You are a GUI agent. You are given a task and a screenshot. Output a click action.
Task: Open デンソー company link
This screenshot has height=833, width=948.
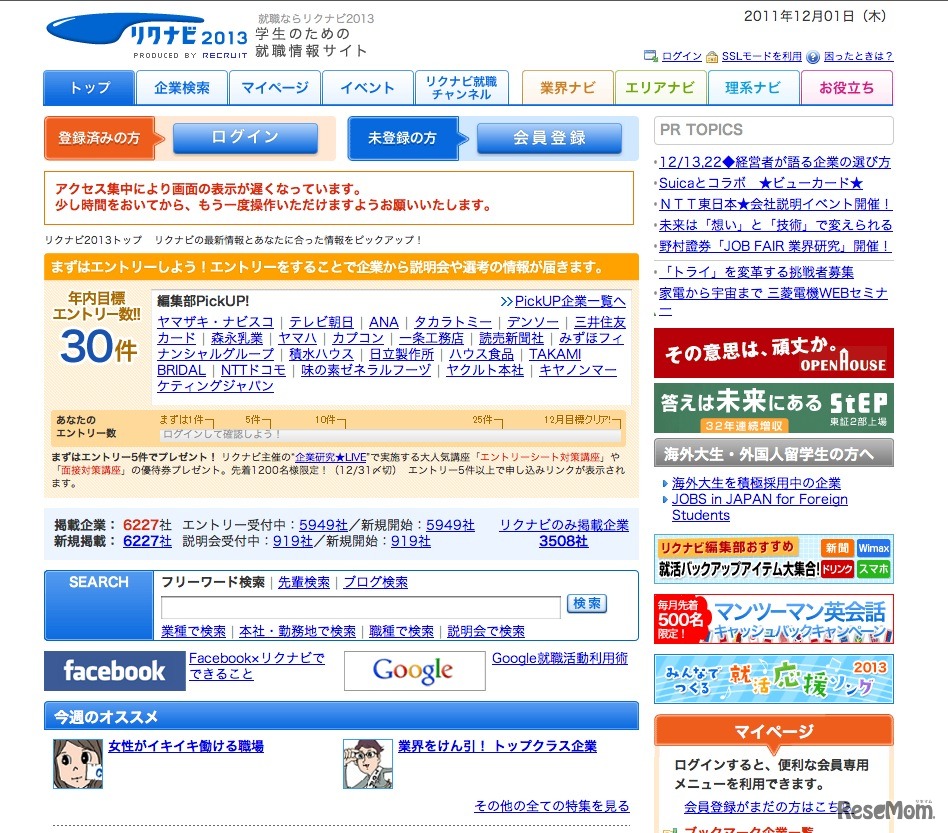click(x=533, y=322)
